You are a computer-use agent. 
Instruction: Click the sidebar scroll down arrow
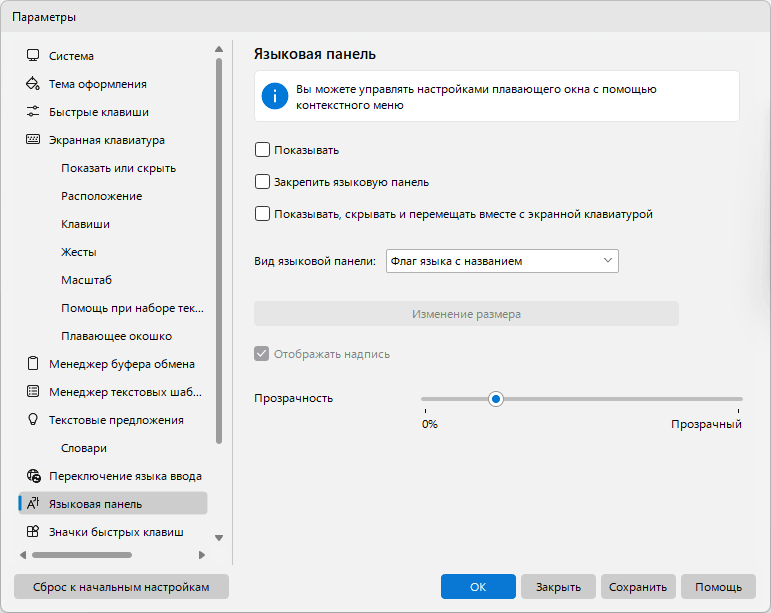(219, 538)
